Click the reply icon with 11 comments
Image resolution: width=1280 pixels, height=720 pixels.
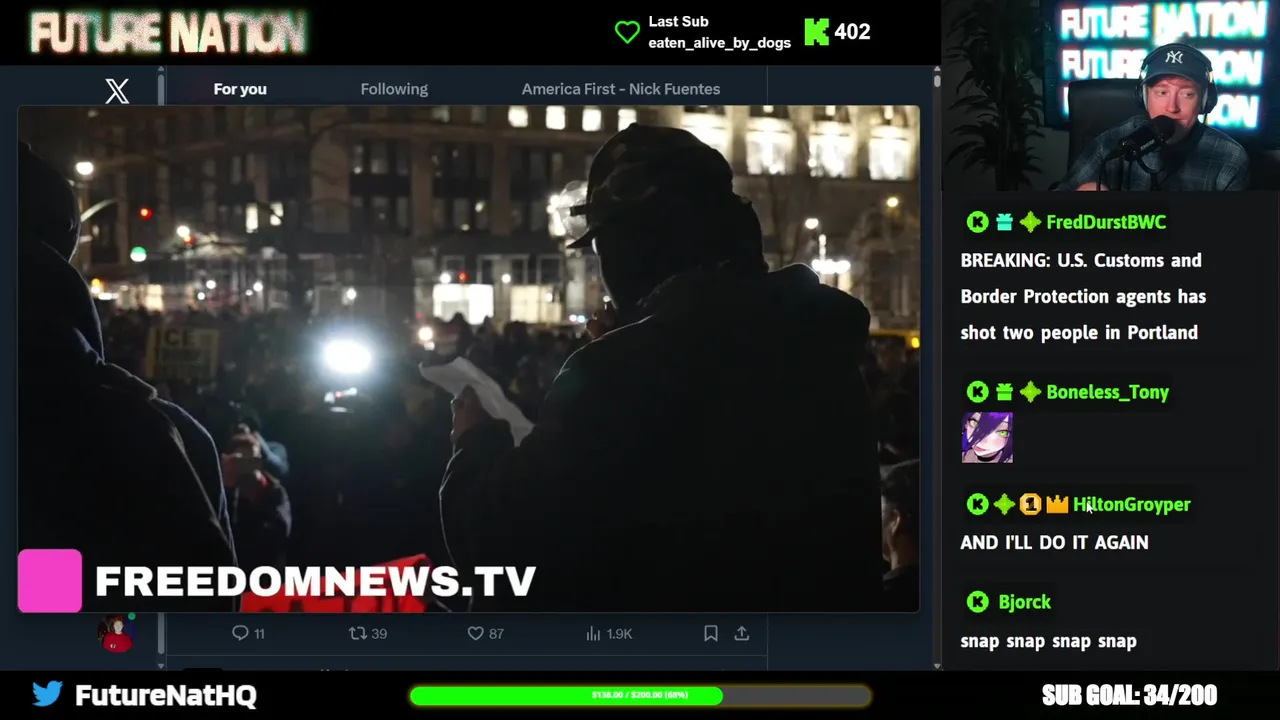point(240,633)
